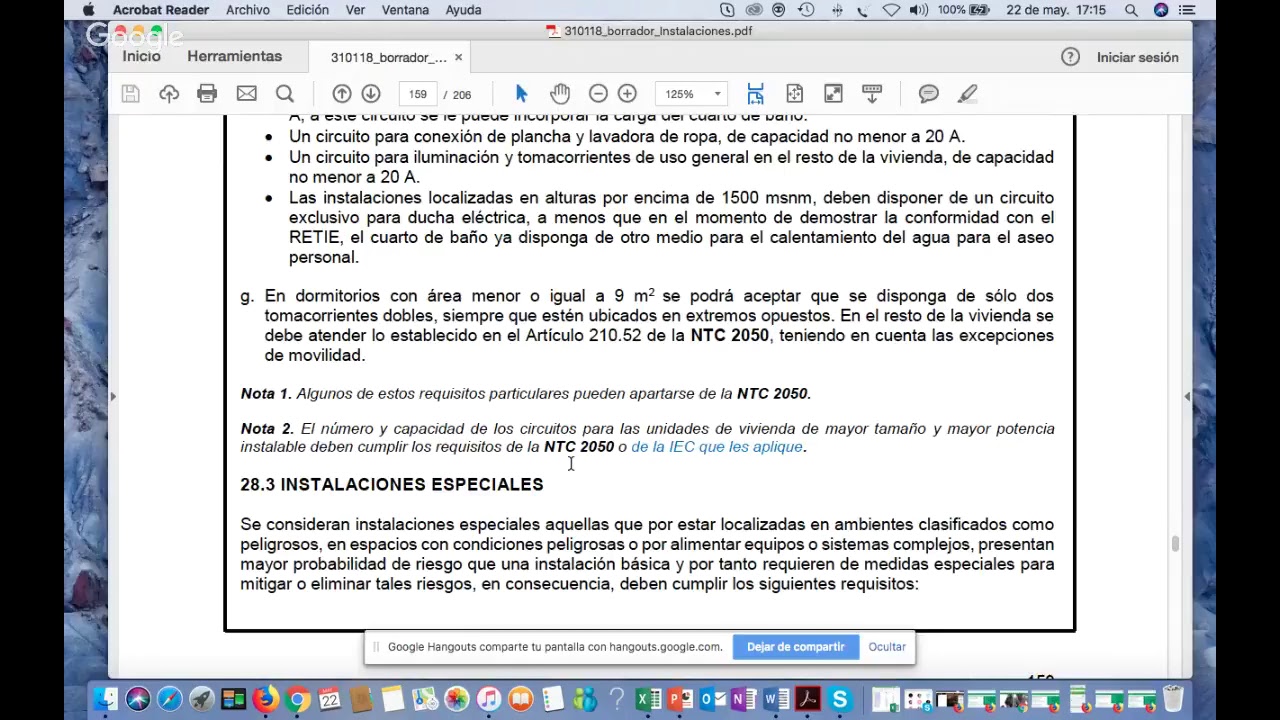
Task: Click the upload to cloud icon
Action: (169, 93)
